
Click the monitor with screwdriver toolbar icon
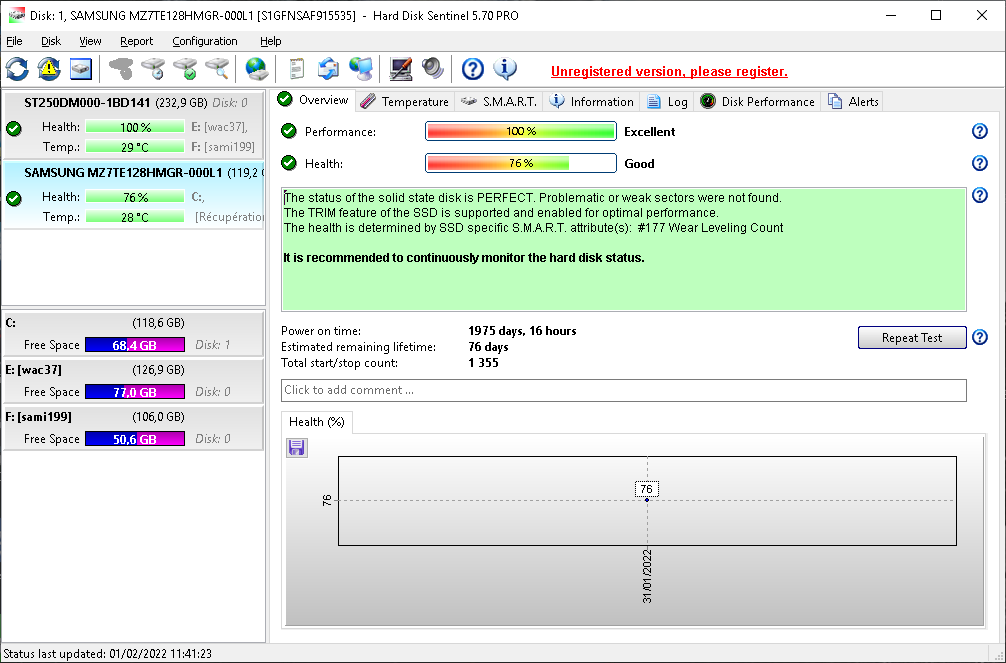tap(401, 69)
